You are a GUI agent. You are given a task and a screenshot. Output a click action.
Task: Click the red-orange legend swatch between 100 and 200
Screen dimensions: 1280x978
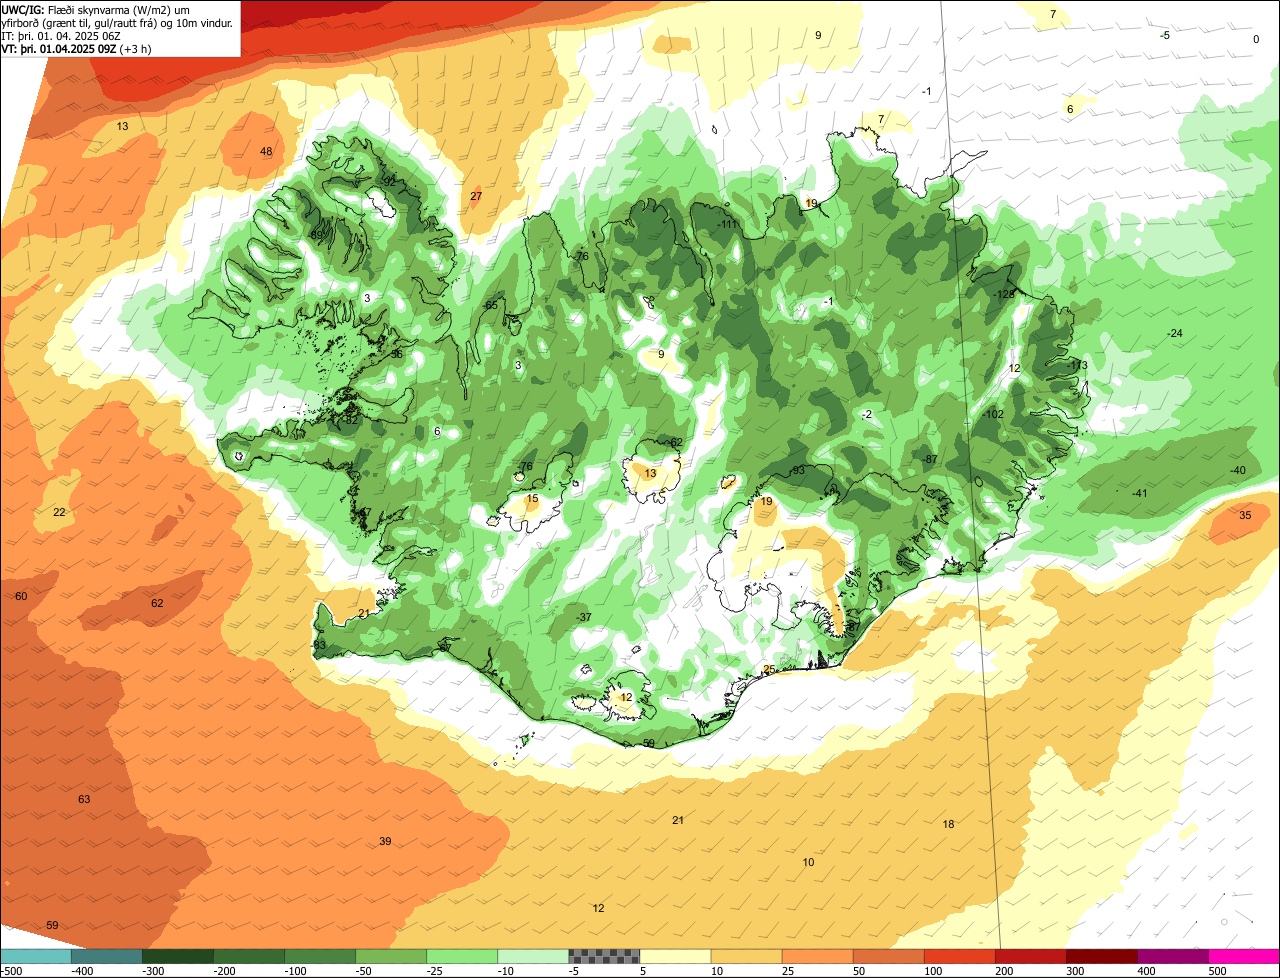[959, 956]
